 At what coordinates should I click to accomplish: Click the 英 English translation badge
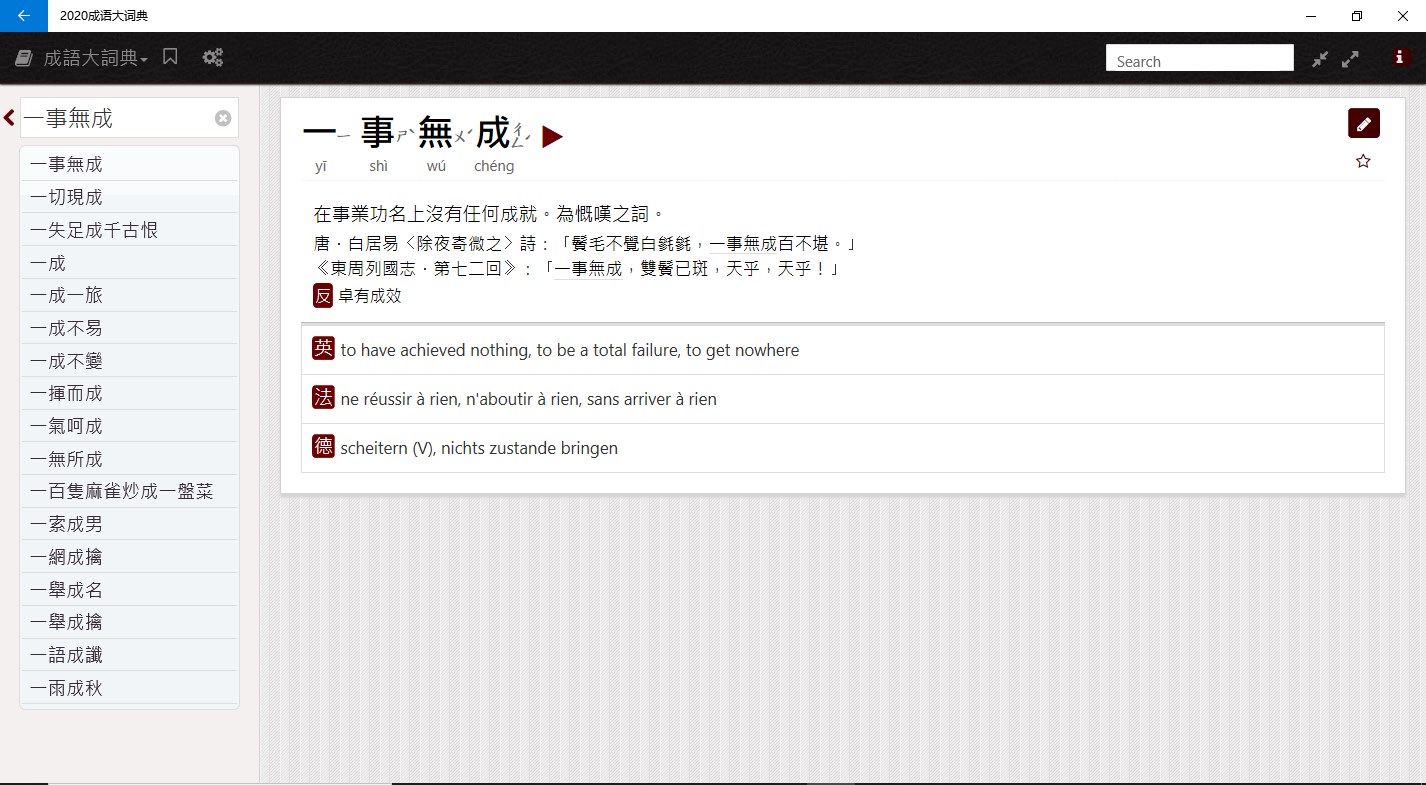[x=322, y=349]
